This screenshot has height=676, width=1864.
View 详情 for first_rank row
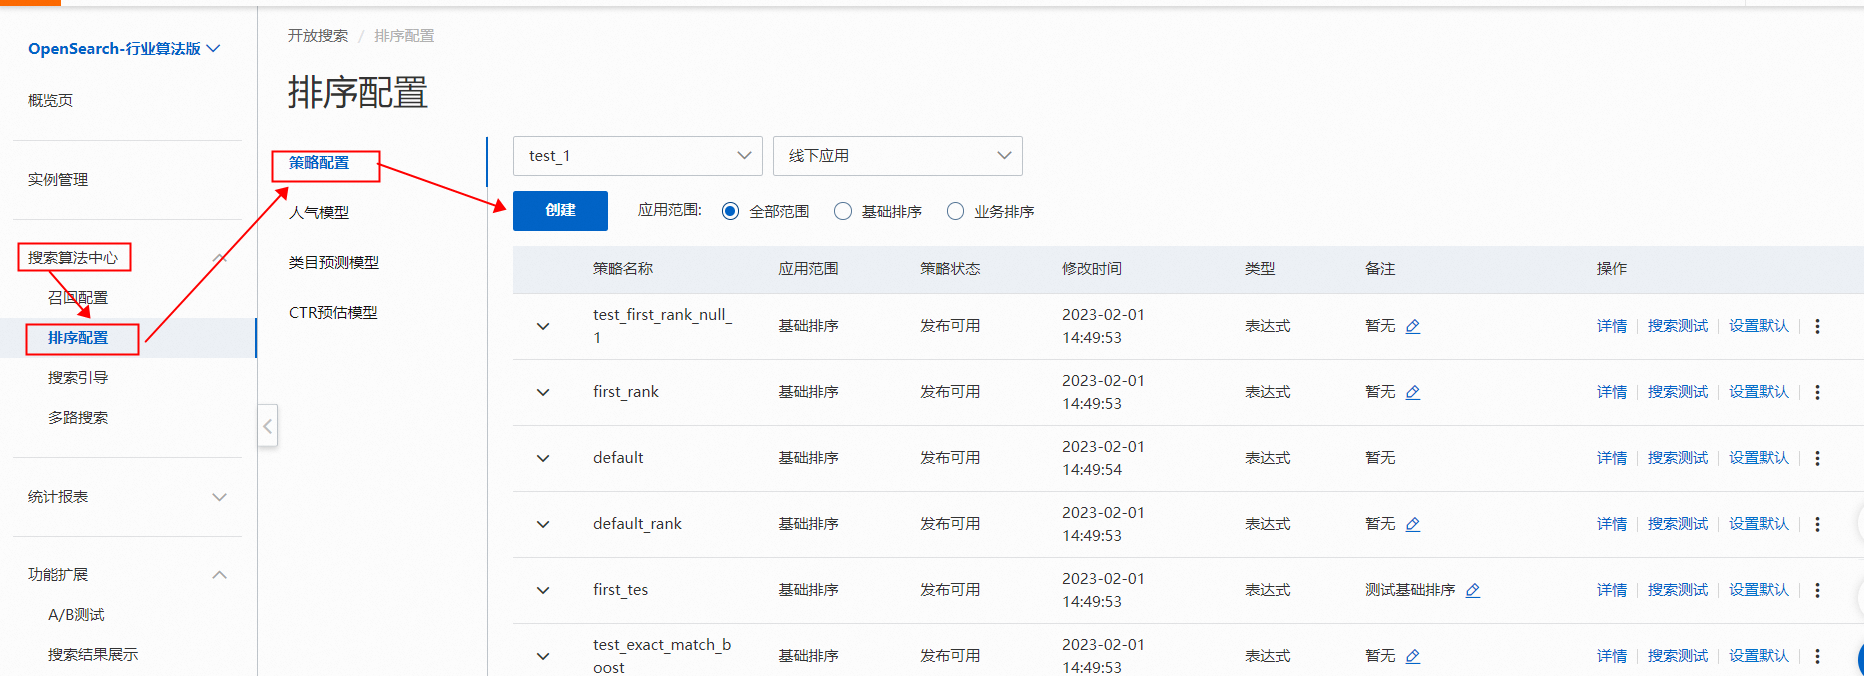point(1612,392)
